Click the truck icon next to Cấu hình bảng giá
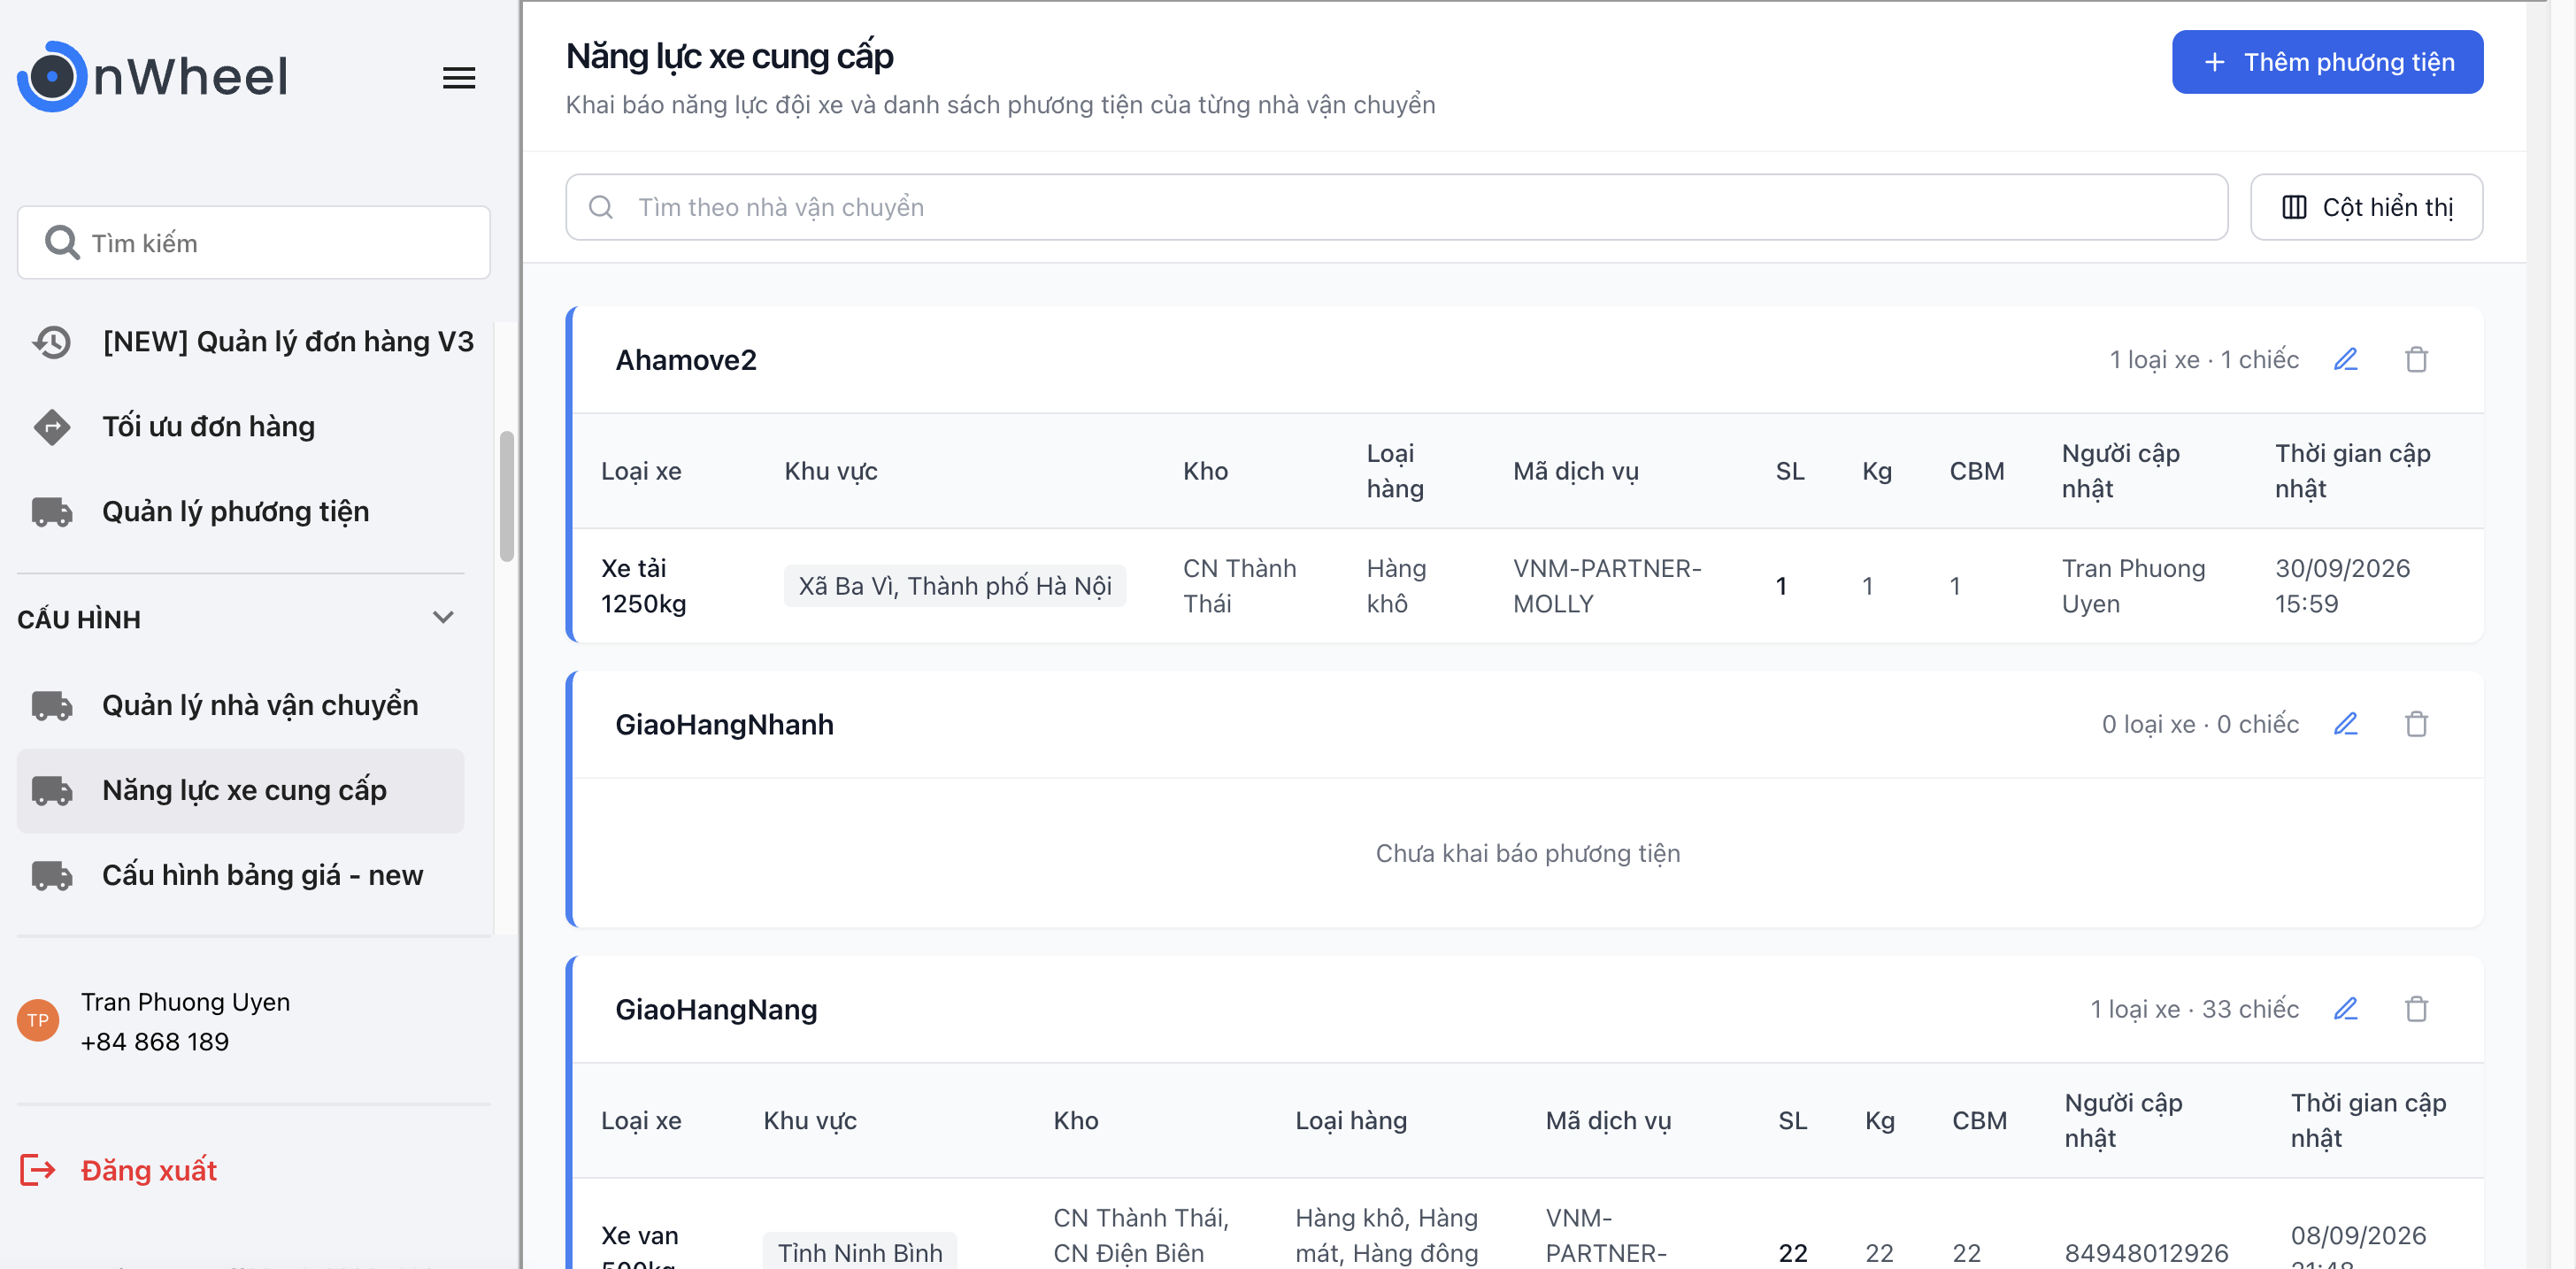The width and height of the screenshot is (2576, 1269). 51,876
